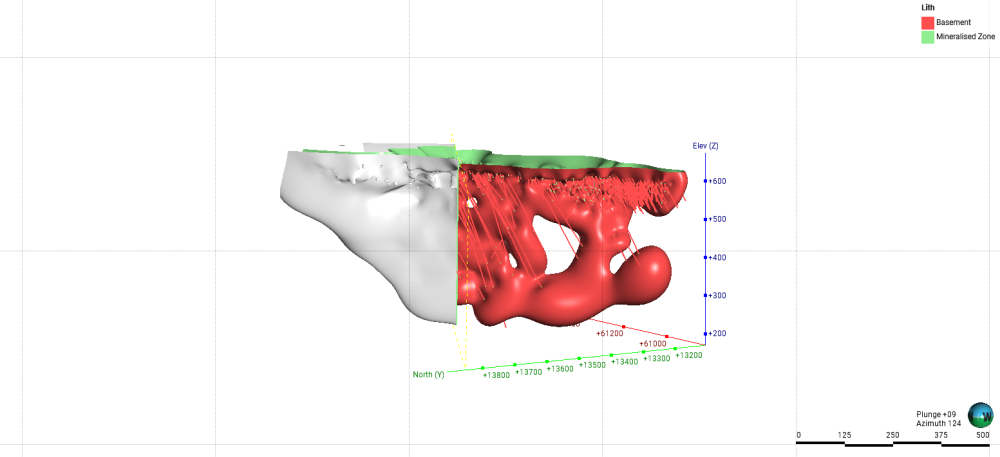Image resolution: width=1000 pixels, height=457 pixels.
Task: Click the +13600 north axis label
Action: pos(561,369)
